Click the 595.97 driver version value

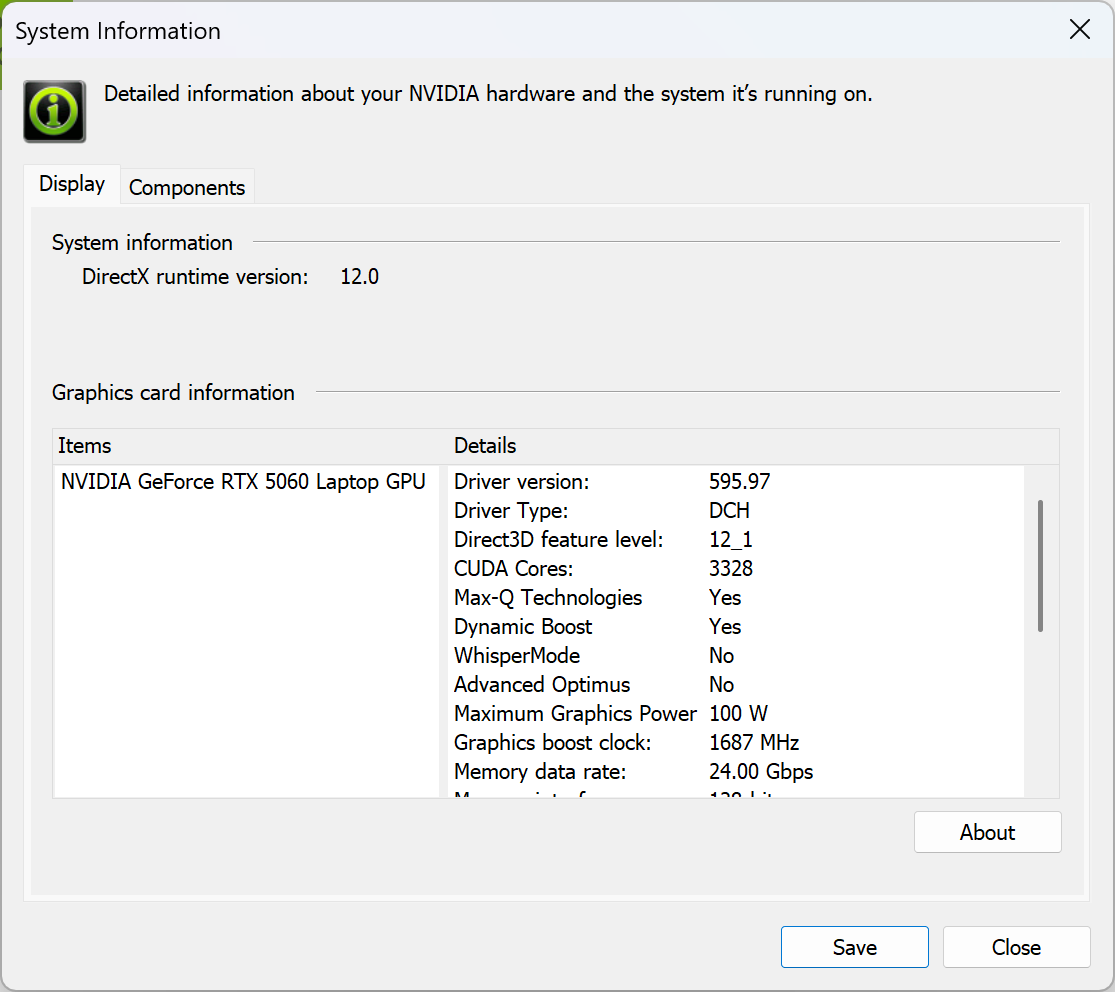(x=740, y=481)
